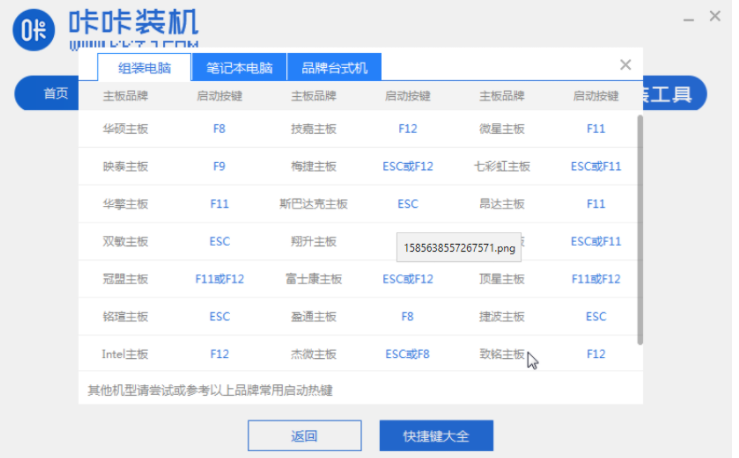Select the 富士康主板 brand cell
The width and height of the screenshot is (739, 458).
coord(314,279)
